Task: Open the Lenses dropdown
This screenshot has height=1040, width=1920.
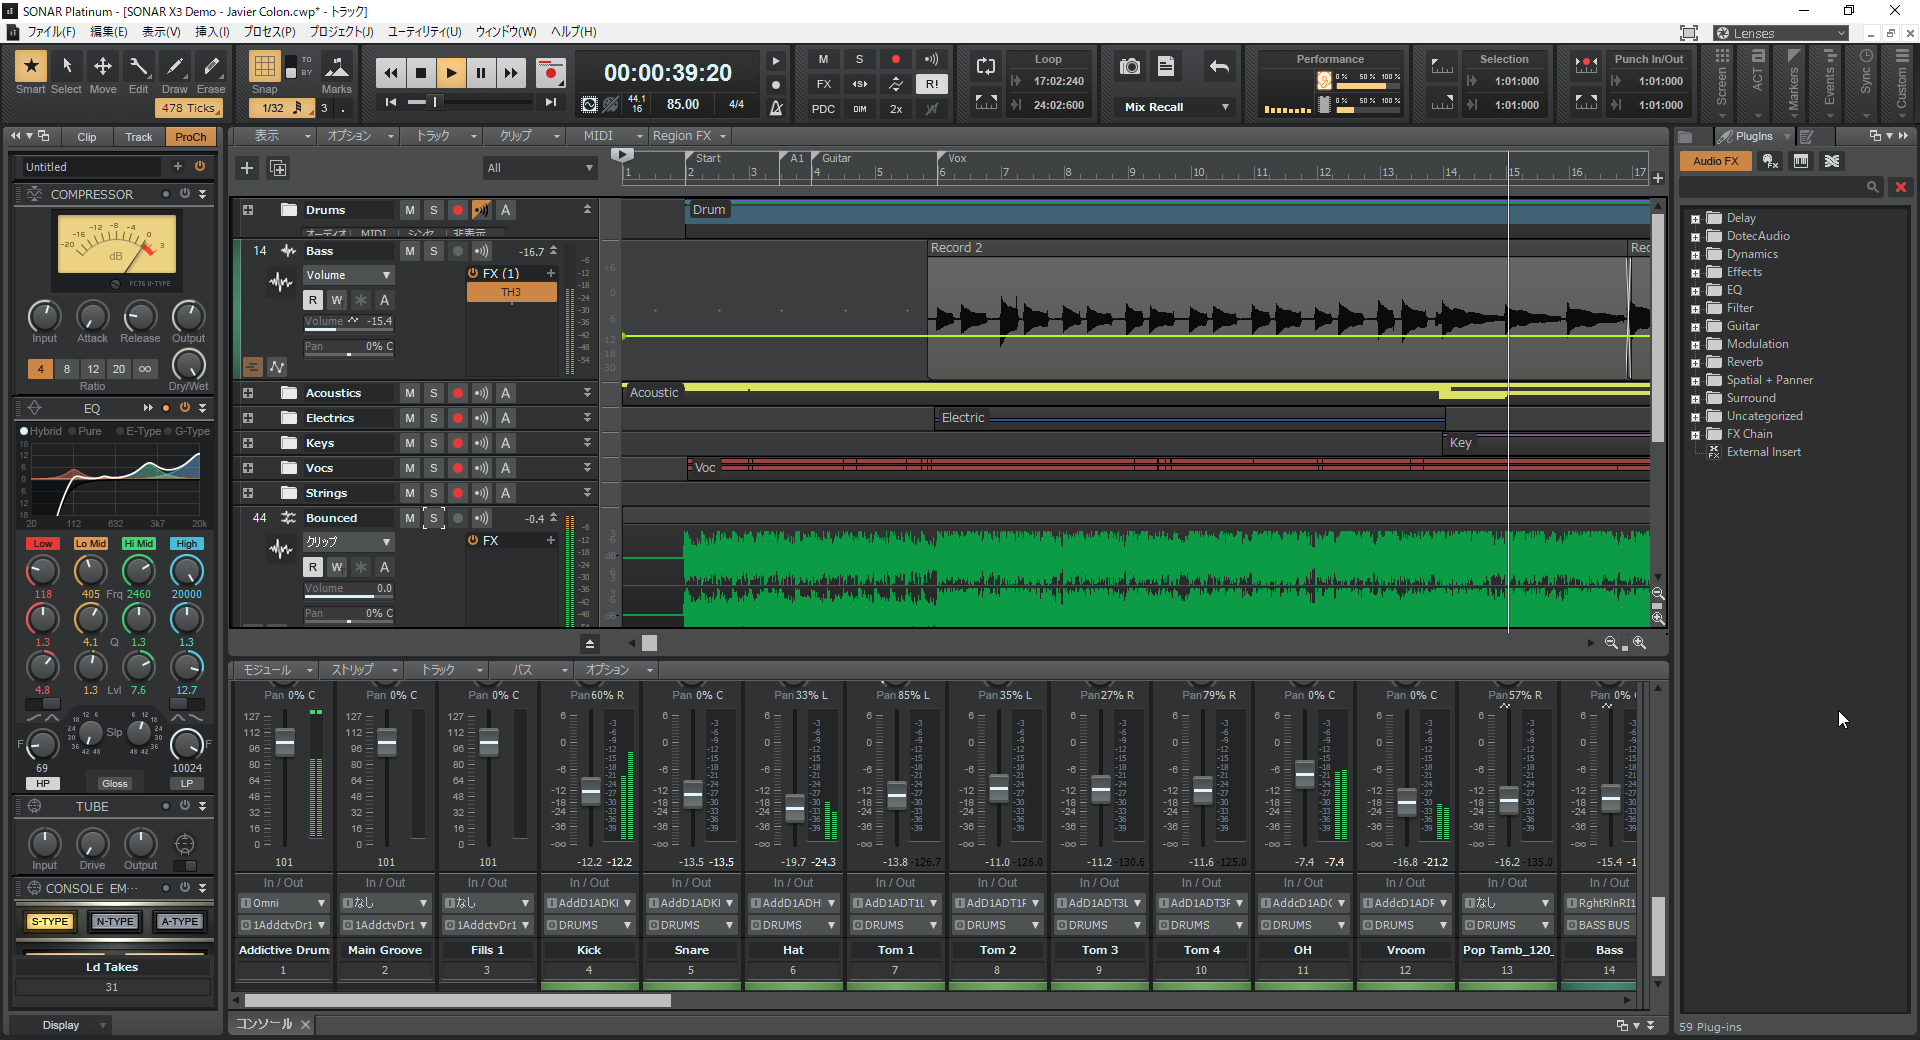Action: (1781, 33)
